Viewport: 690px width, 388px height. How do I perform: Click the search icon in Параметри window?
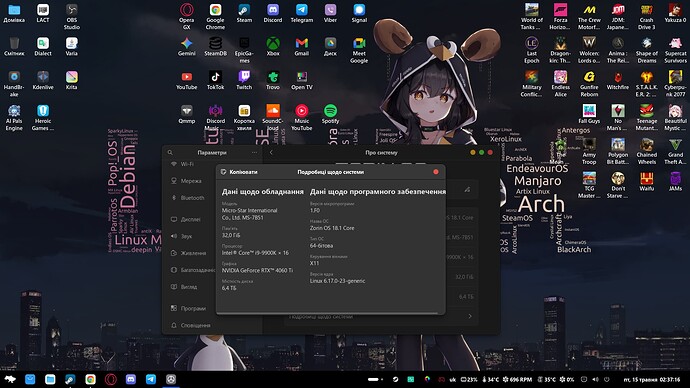pyautogui.click(x=170, y=153)
